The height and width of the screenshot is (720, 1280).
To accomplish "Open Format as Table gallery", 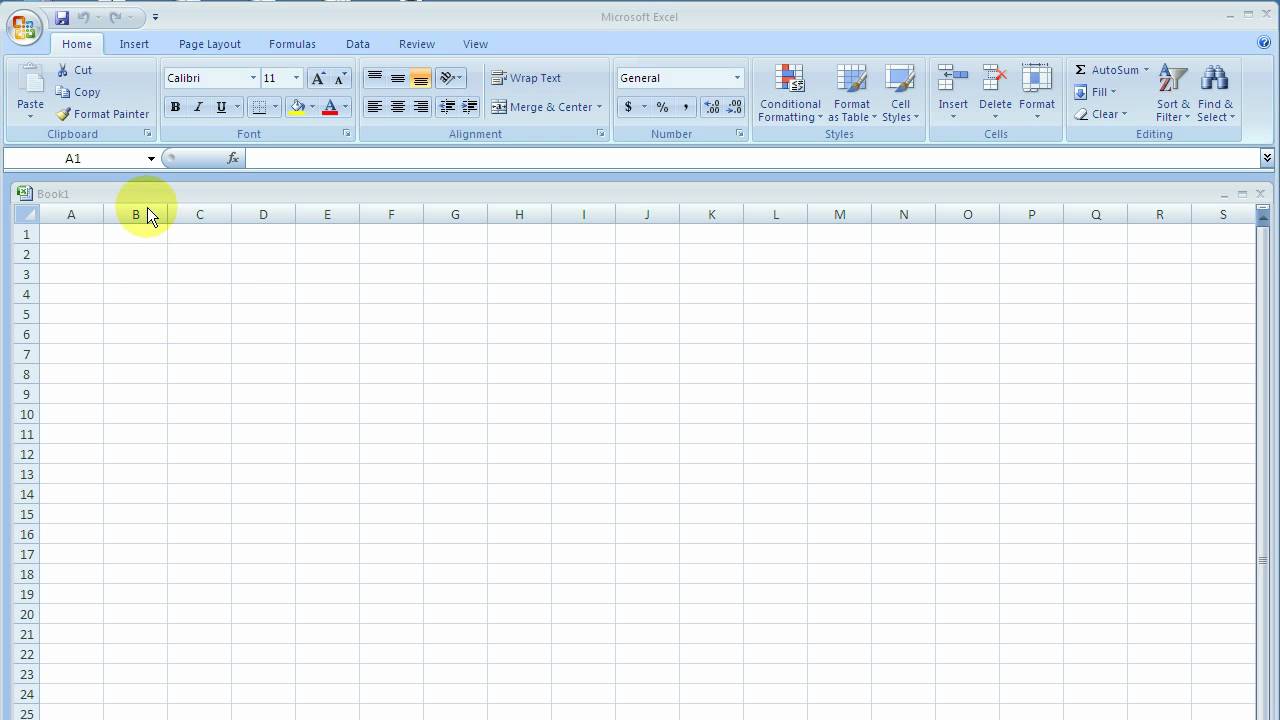I will tap(852, 93).
